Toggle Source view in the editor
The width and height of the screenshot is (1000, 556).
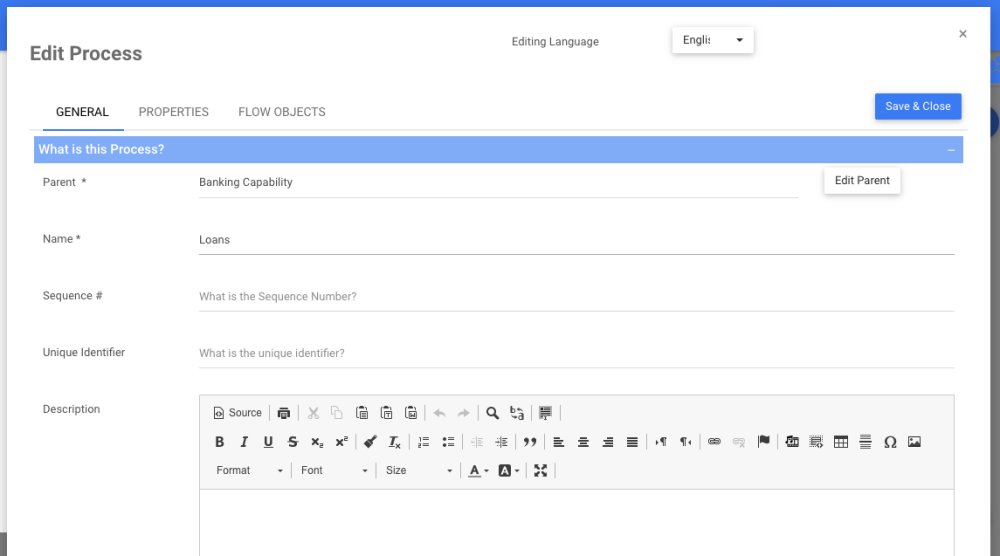[x=238, y=413]
